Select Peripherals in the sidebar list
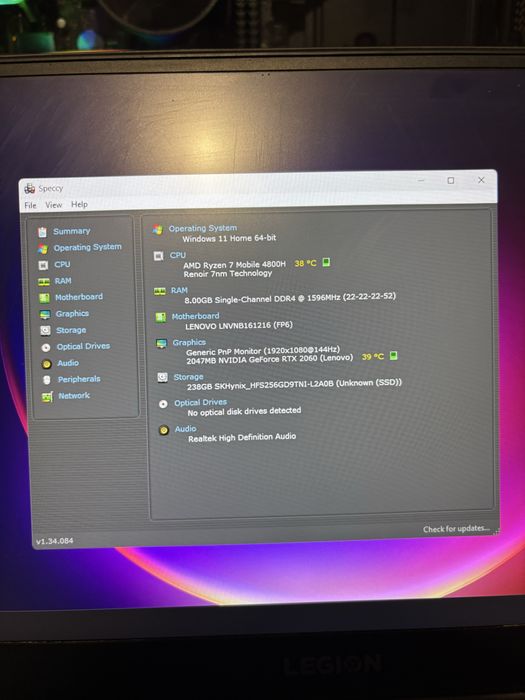The width and height of the screenshot is (525, 700). point(79,379)
